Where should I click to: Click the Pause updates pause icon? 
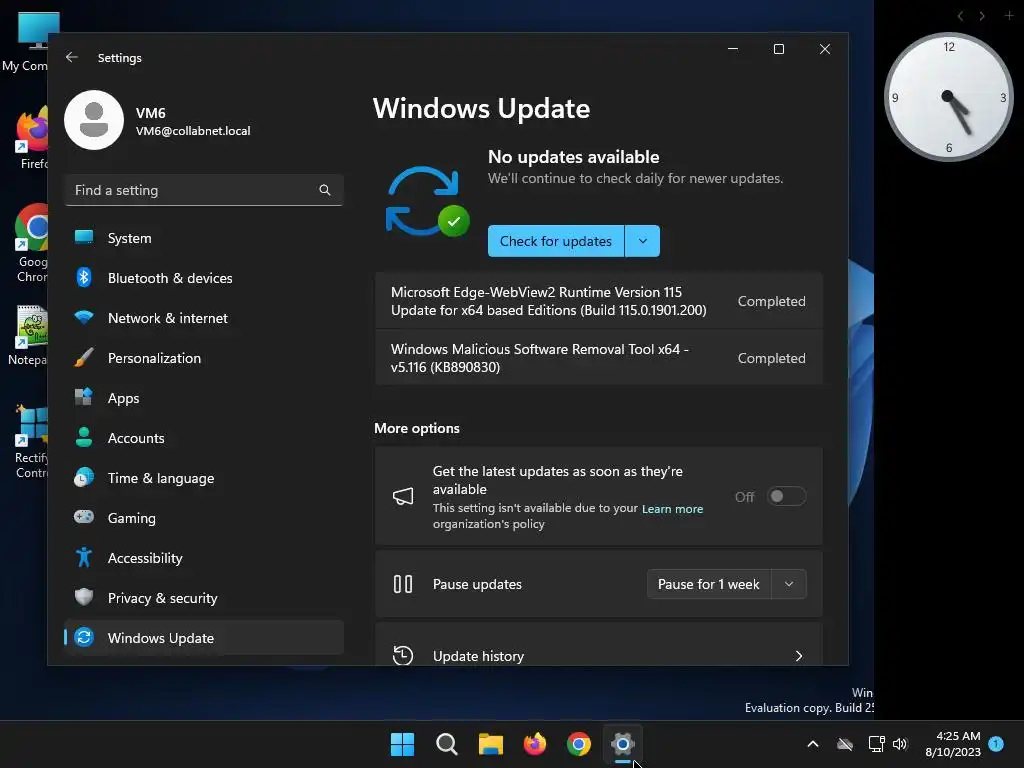pyautogui.click(x=403, y=584)
